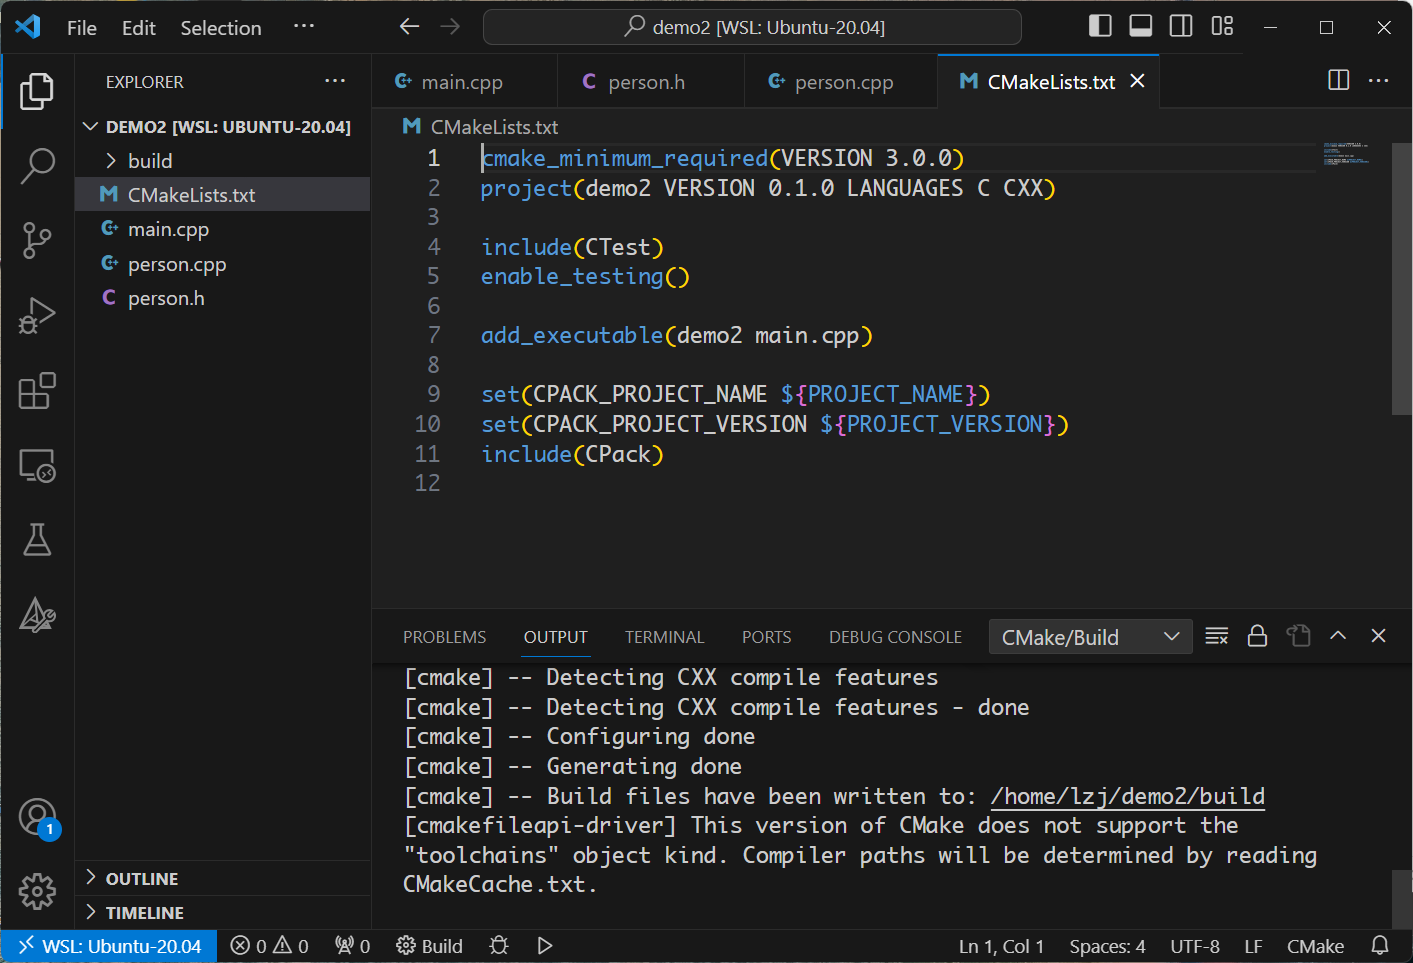Open Source Control view
This screenshot has width=1413, height=963.
point(37,240)
